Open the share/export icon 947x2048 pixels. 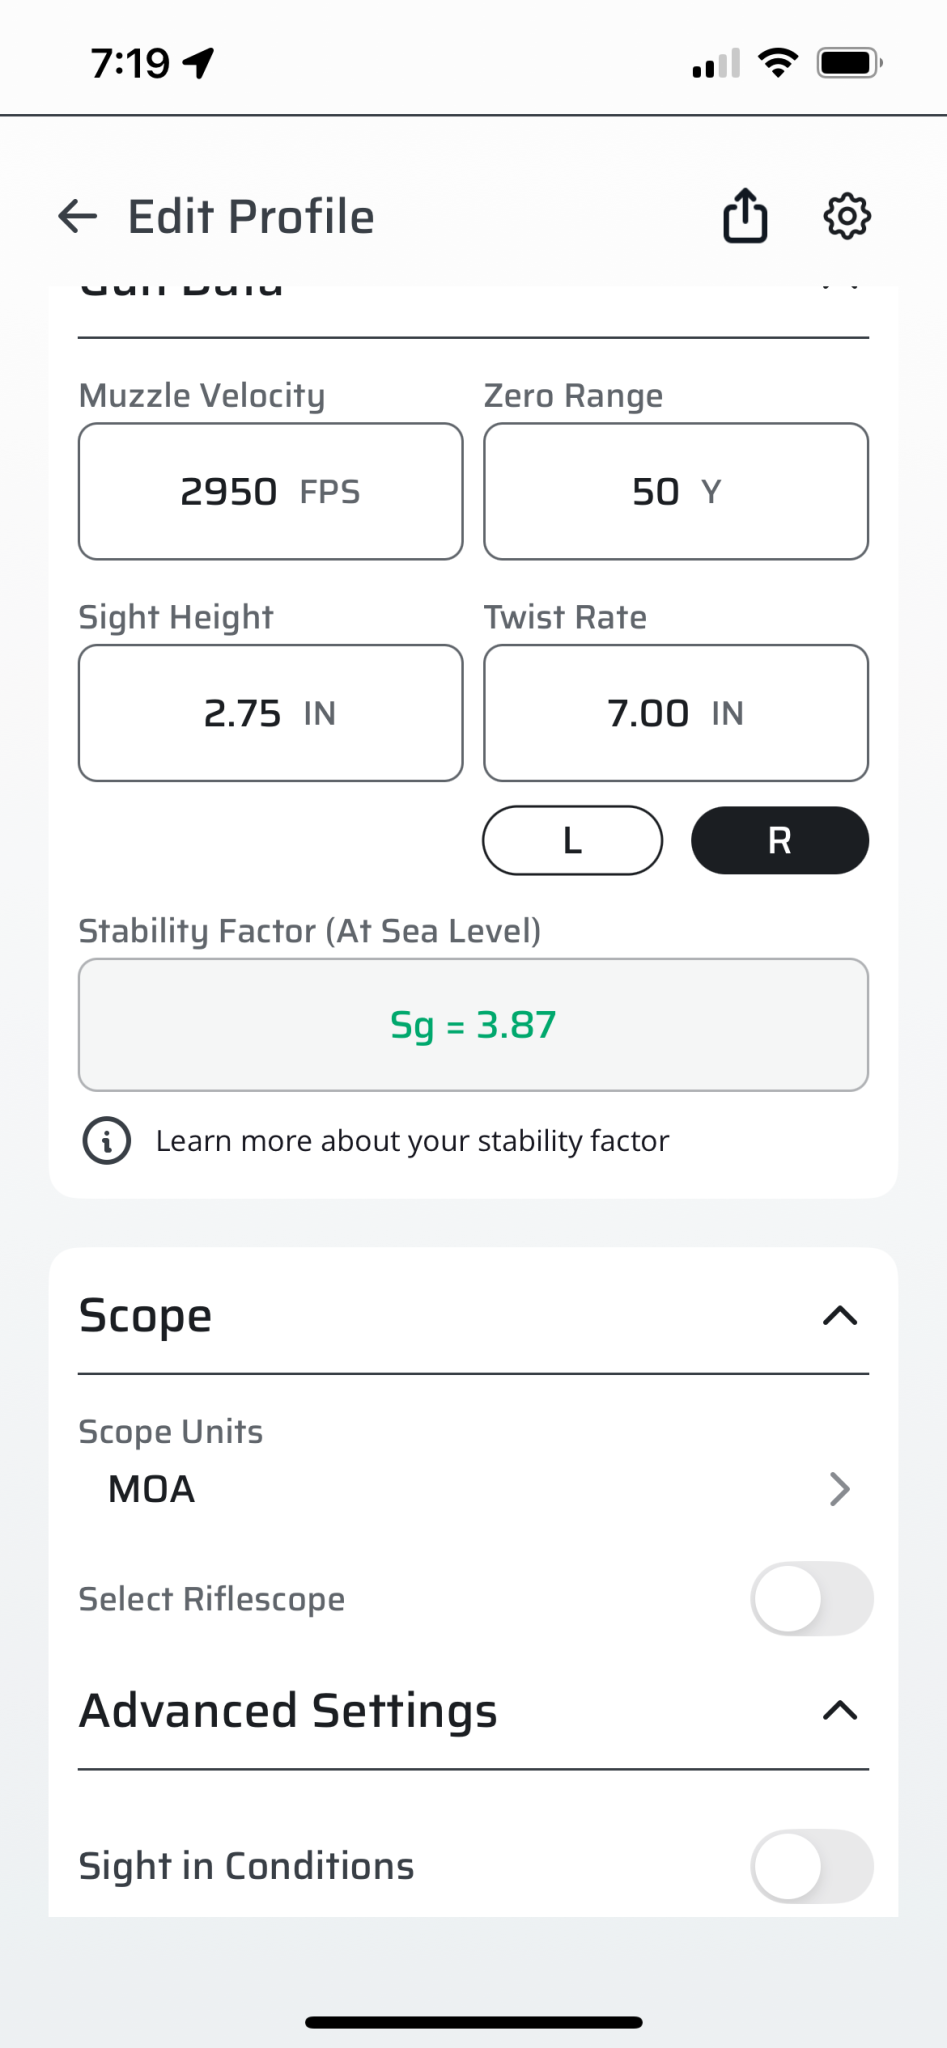[745, 216]
